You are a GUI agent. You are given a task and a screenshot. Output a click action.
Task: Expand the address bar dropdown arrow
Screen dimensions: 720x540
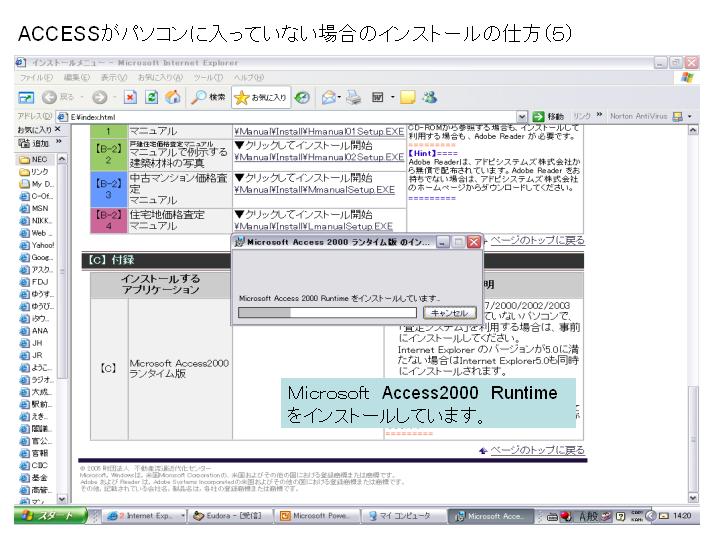pos(522,117)
